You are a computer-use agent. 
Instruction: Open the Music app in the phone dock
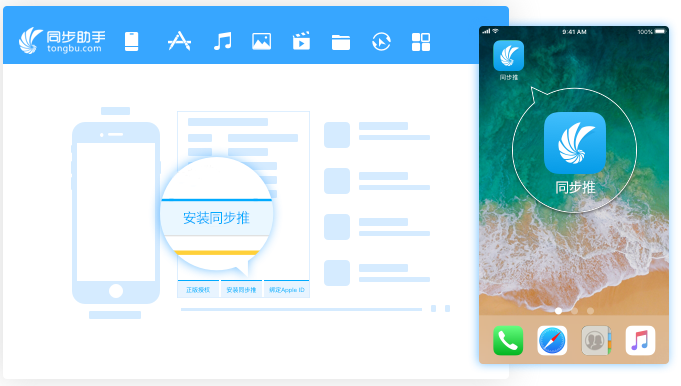point(640,340)
